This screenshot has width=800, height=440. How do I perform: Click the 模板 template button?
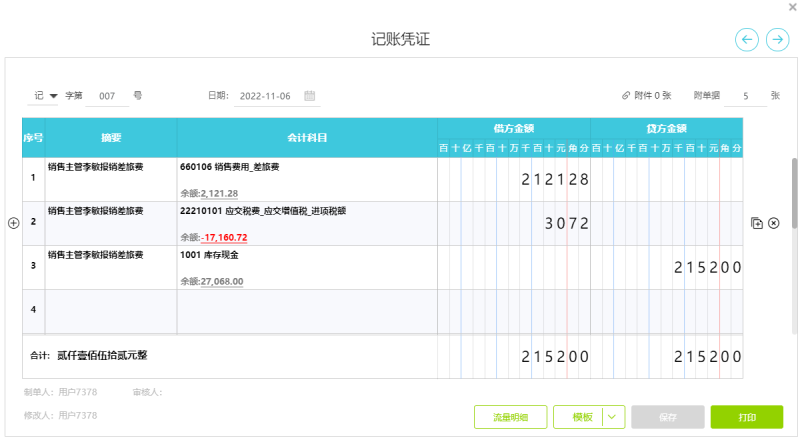click(x=582, y=417)
